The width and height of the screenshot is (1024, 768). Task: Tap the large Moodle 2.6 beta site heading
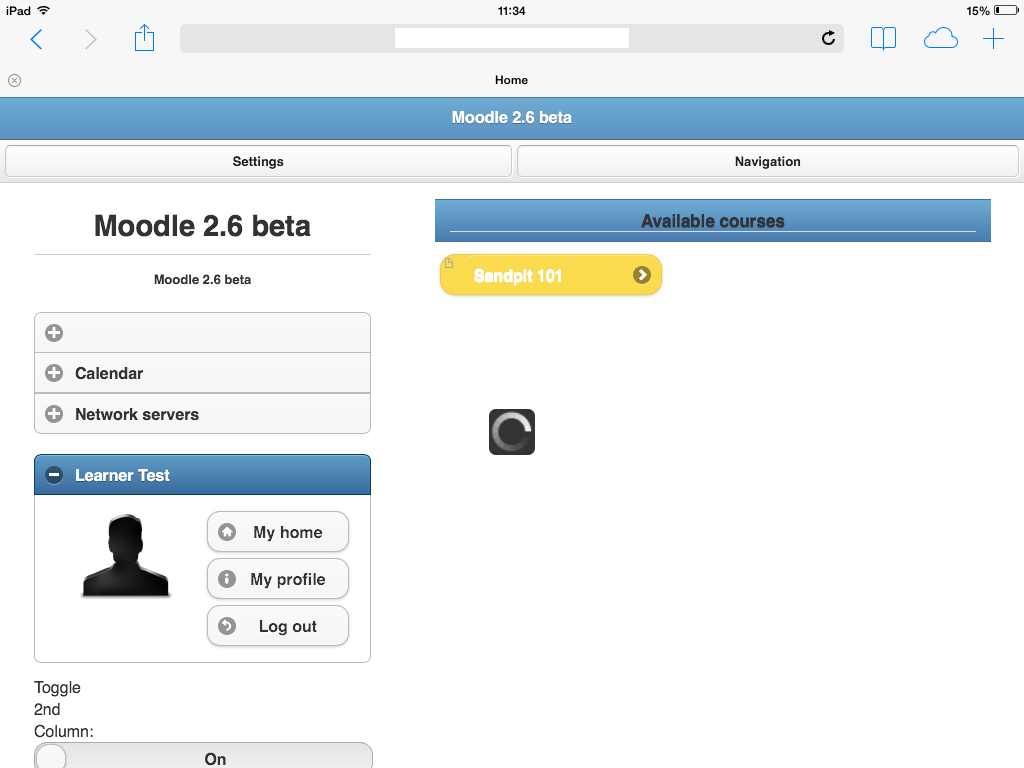202,226
